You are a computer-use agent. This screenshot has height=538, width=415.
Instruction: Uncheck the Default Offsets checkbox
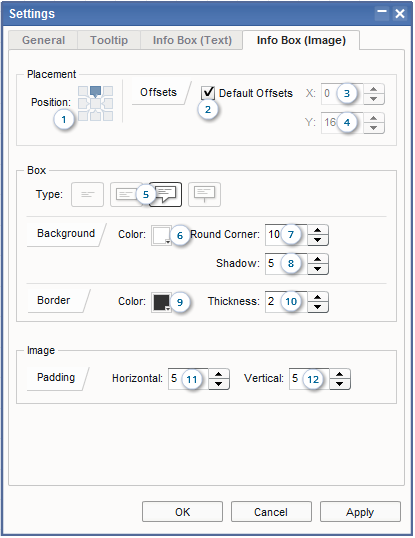(208, 93)
